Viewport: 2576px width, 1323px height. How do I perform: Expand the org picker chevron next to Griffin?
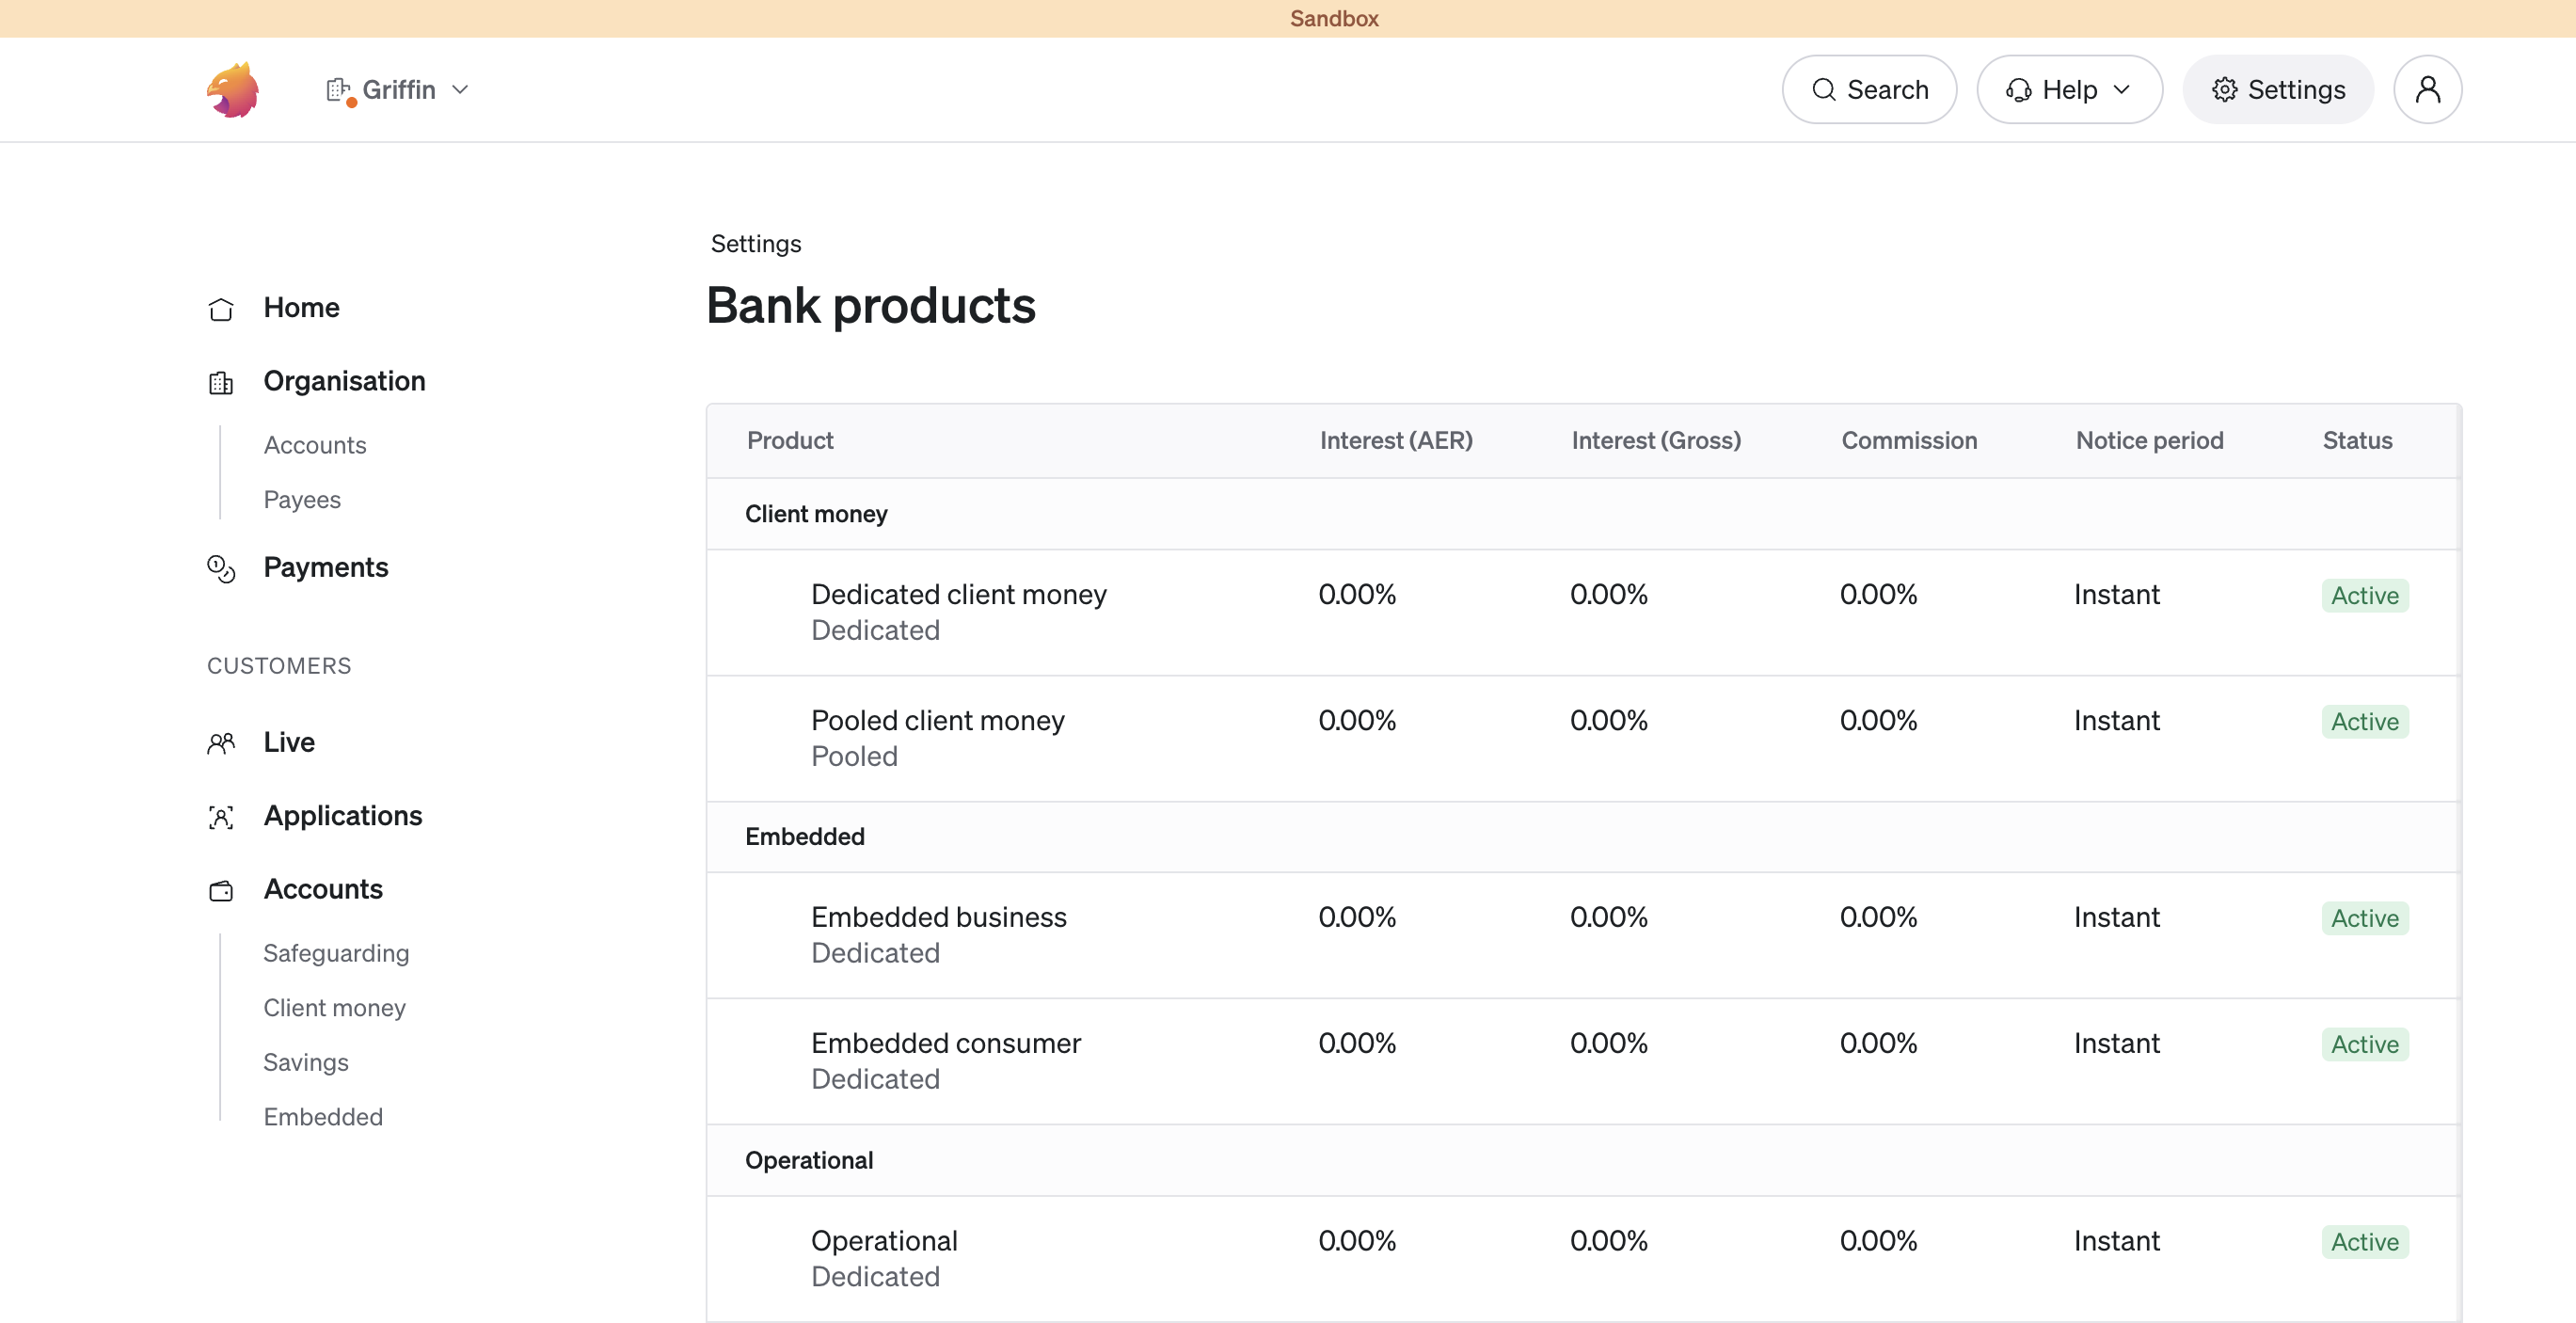461,89
